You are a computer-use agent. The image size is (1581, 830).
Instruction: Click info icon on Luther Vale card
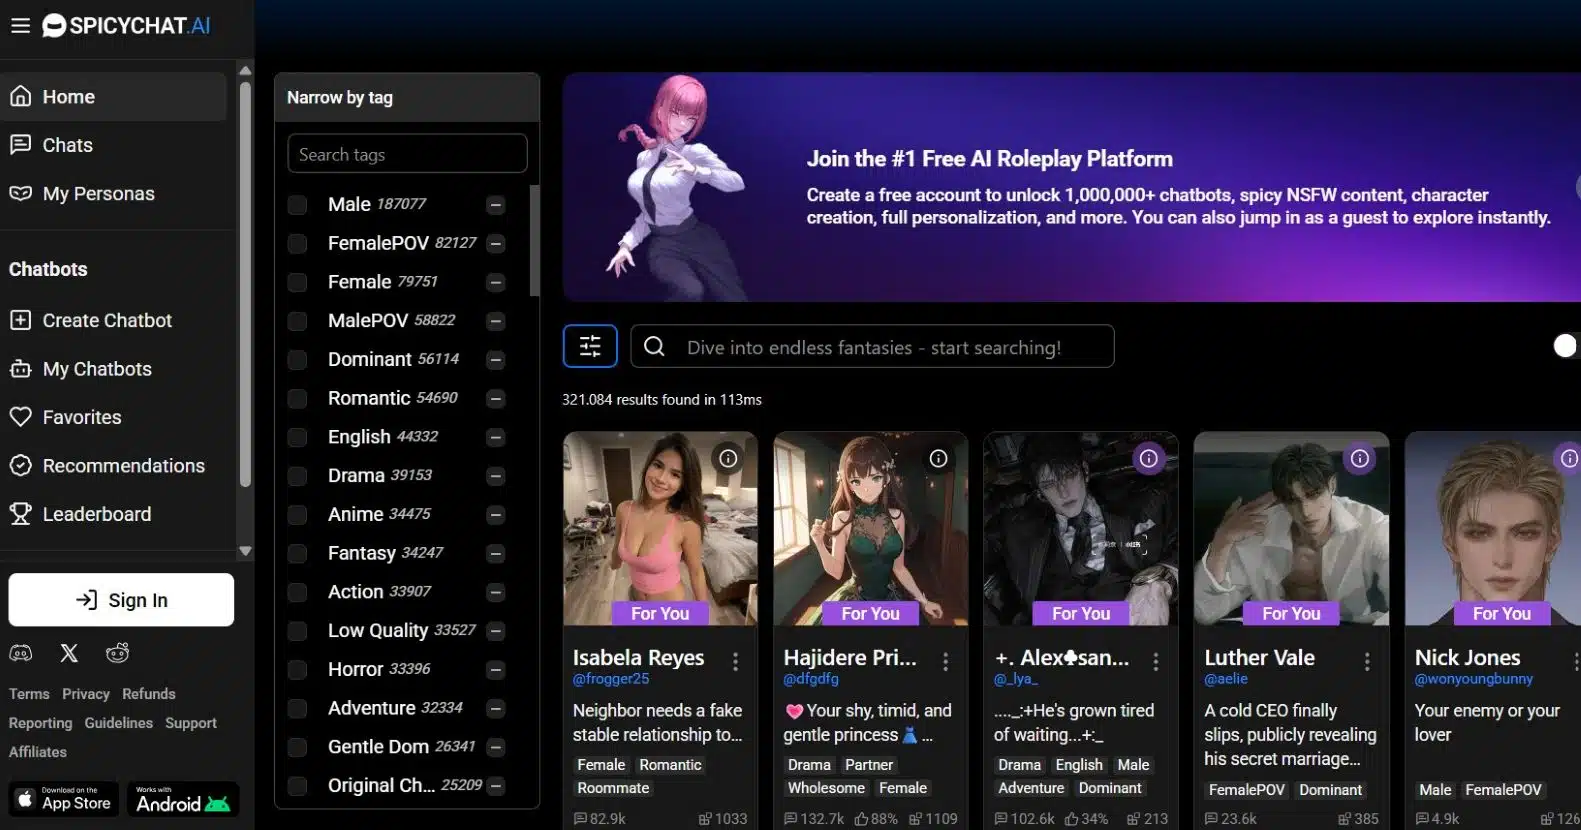pos(1359,458)
